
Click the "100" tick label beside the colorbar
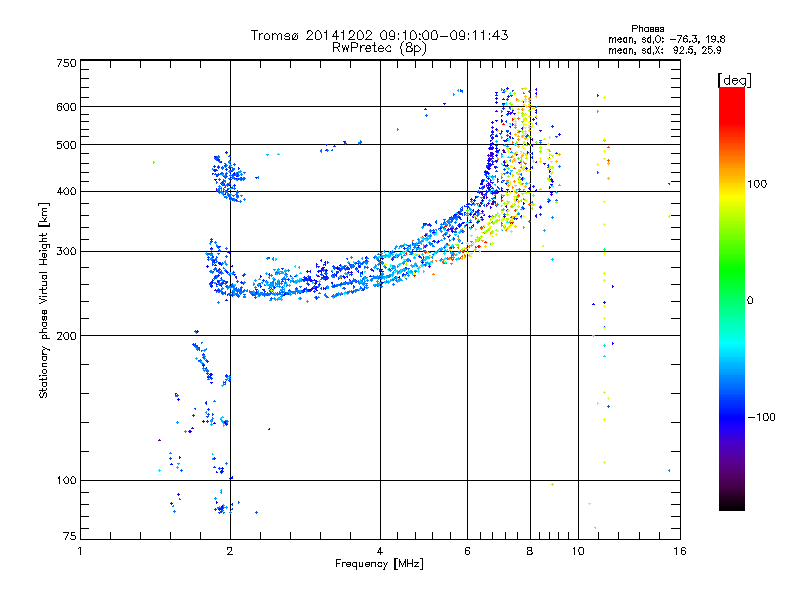coord(757,184)
